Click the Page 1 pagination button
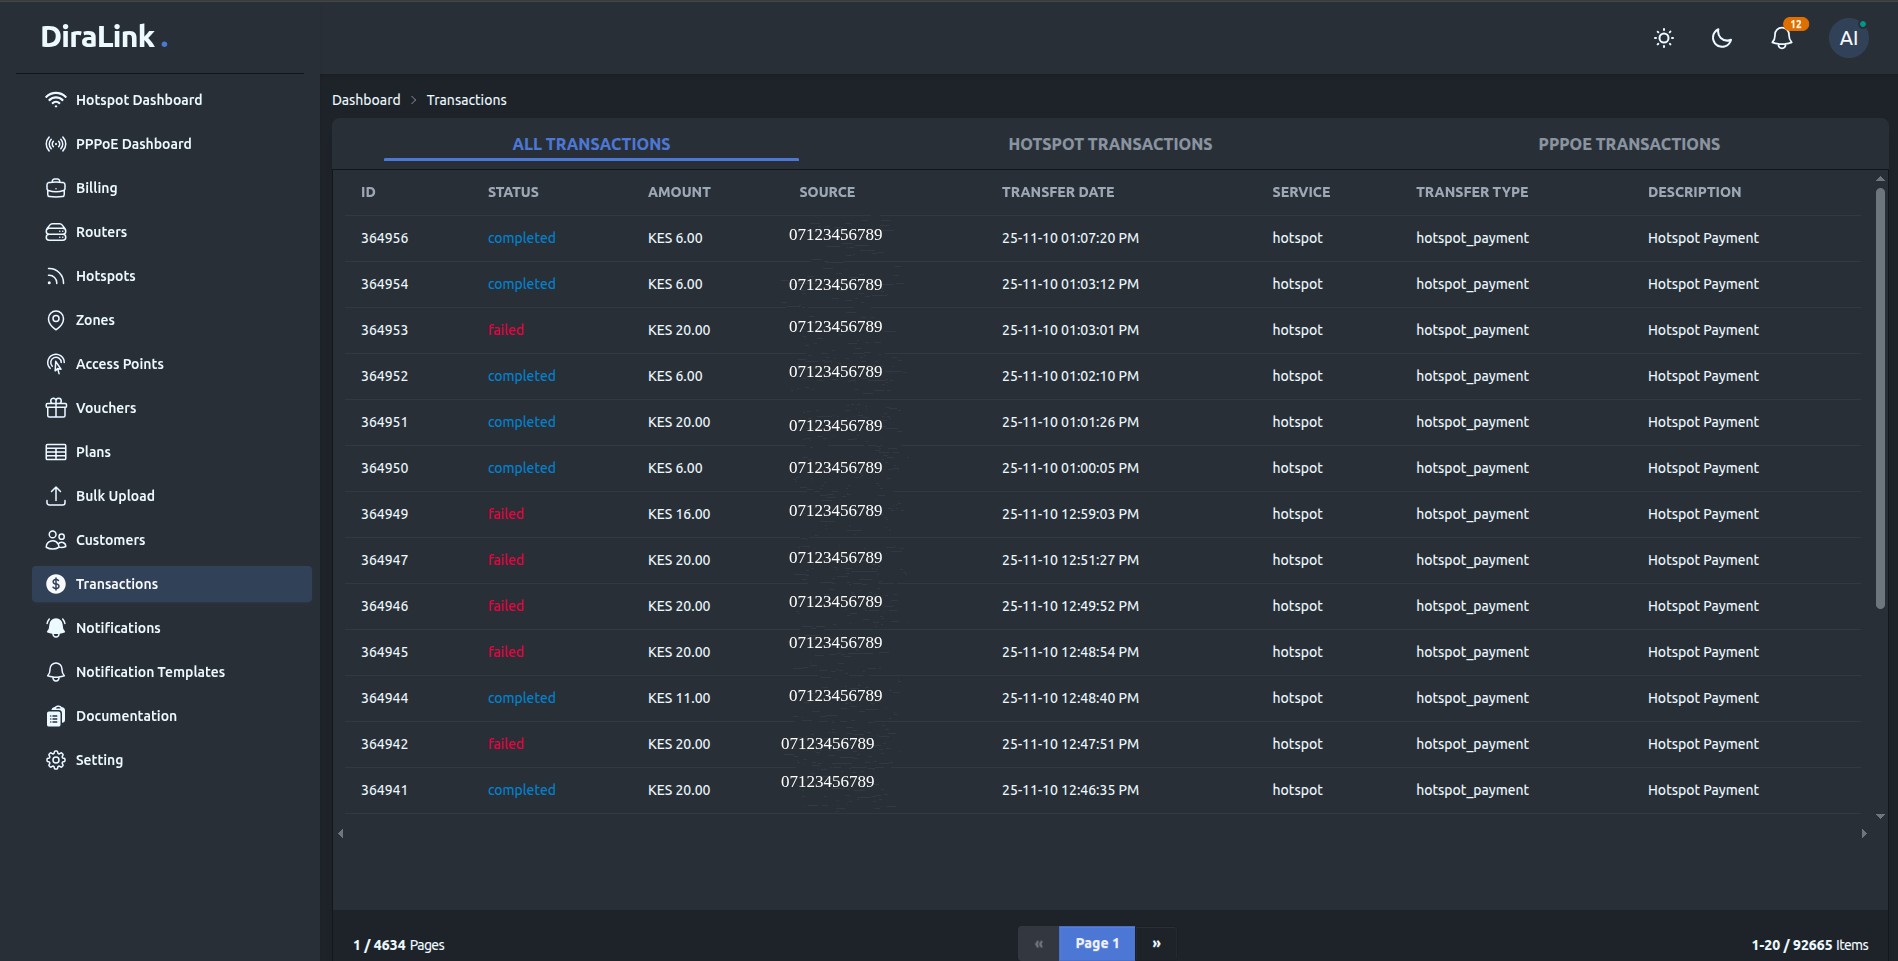Viewport: 1898px width, 961px height. click(x=1096, y=943)
